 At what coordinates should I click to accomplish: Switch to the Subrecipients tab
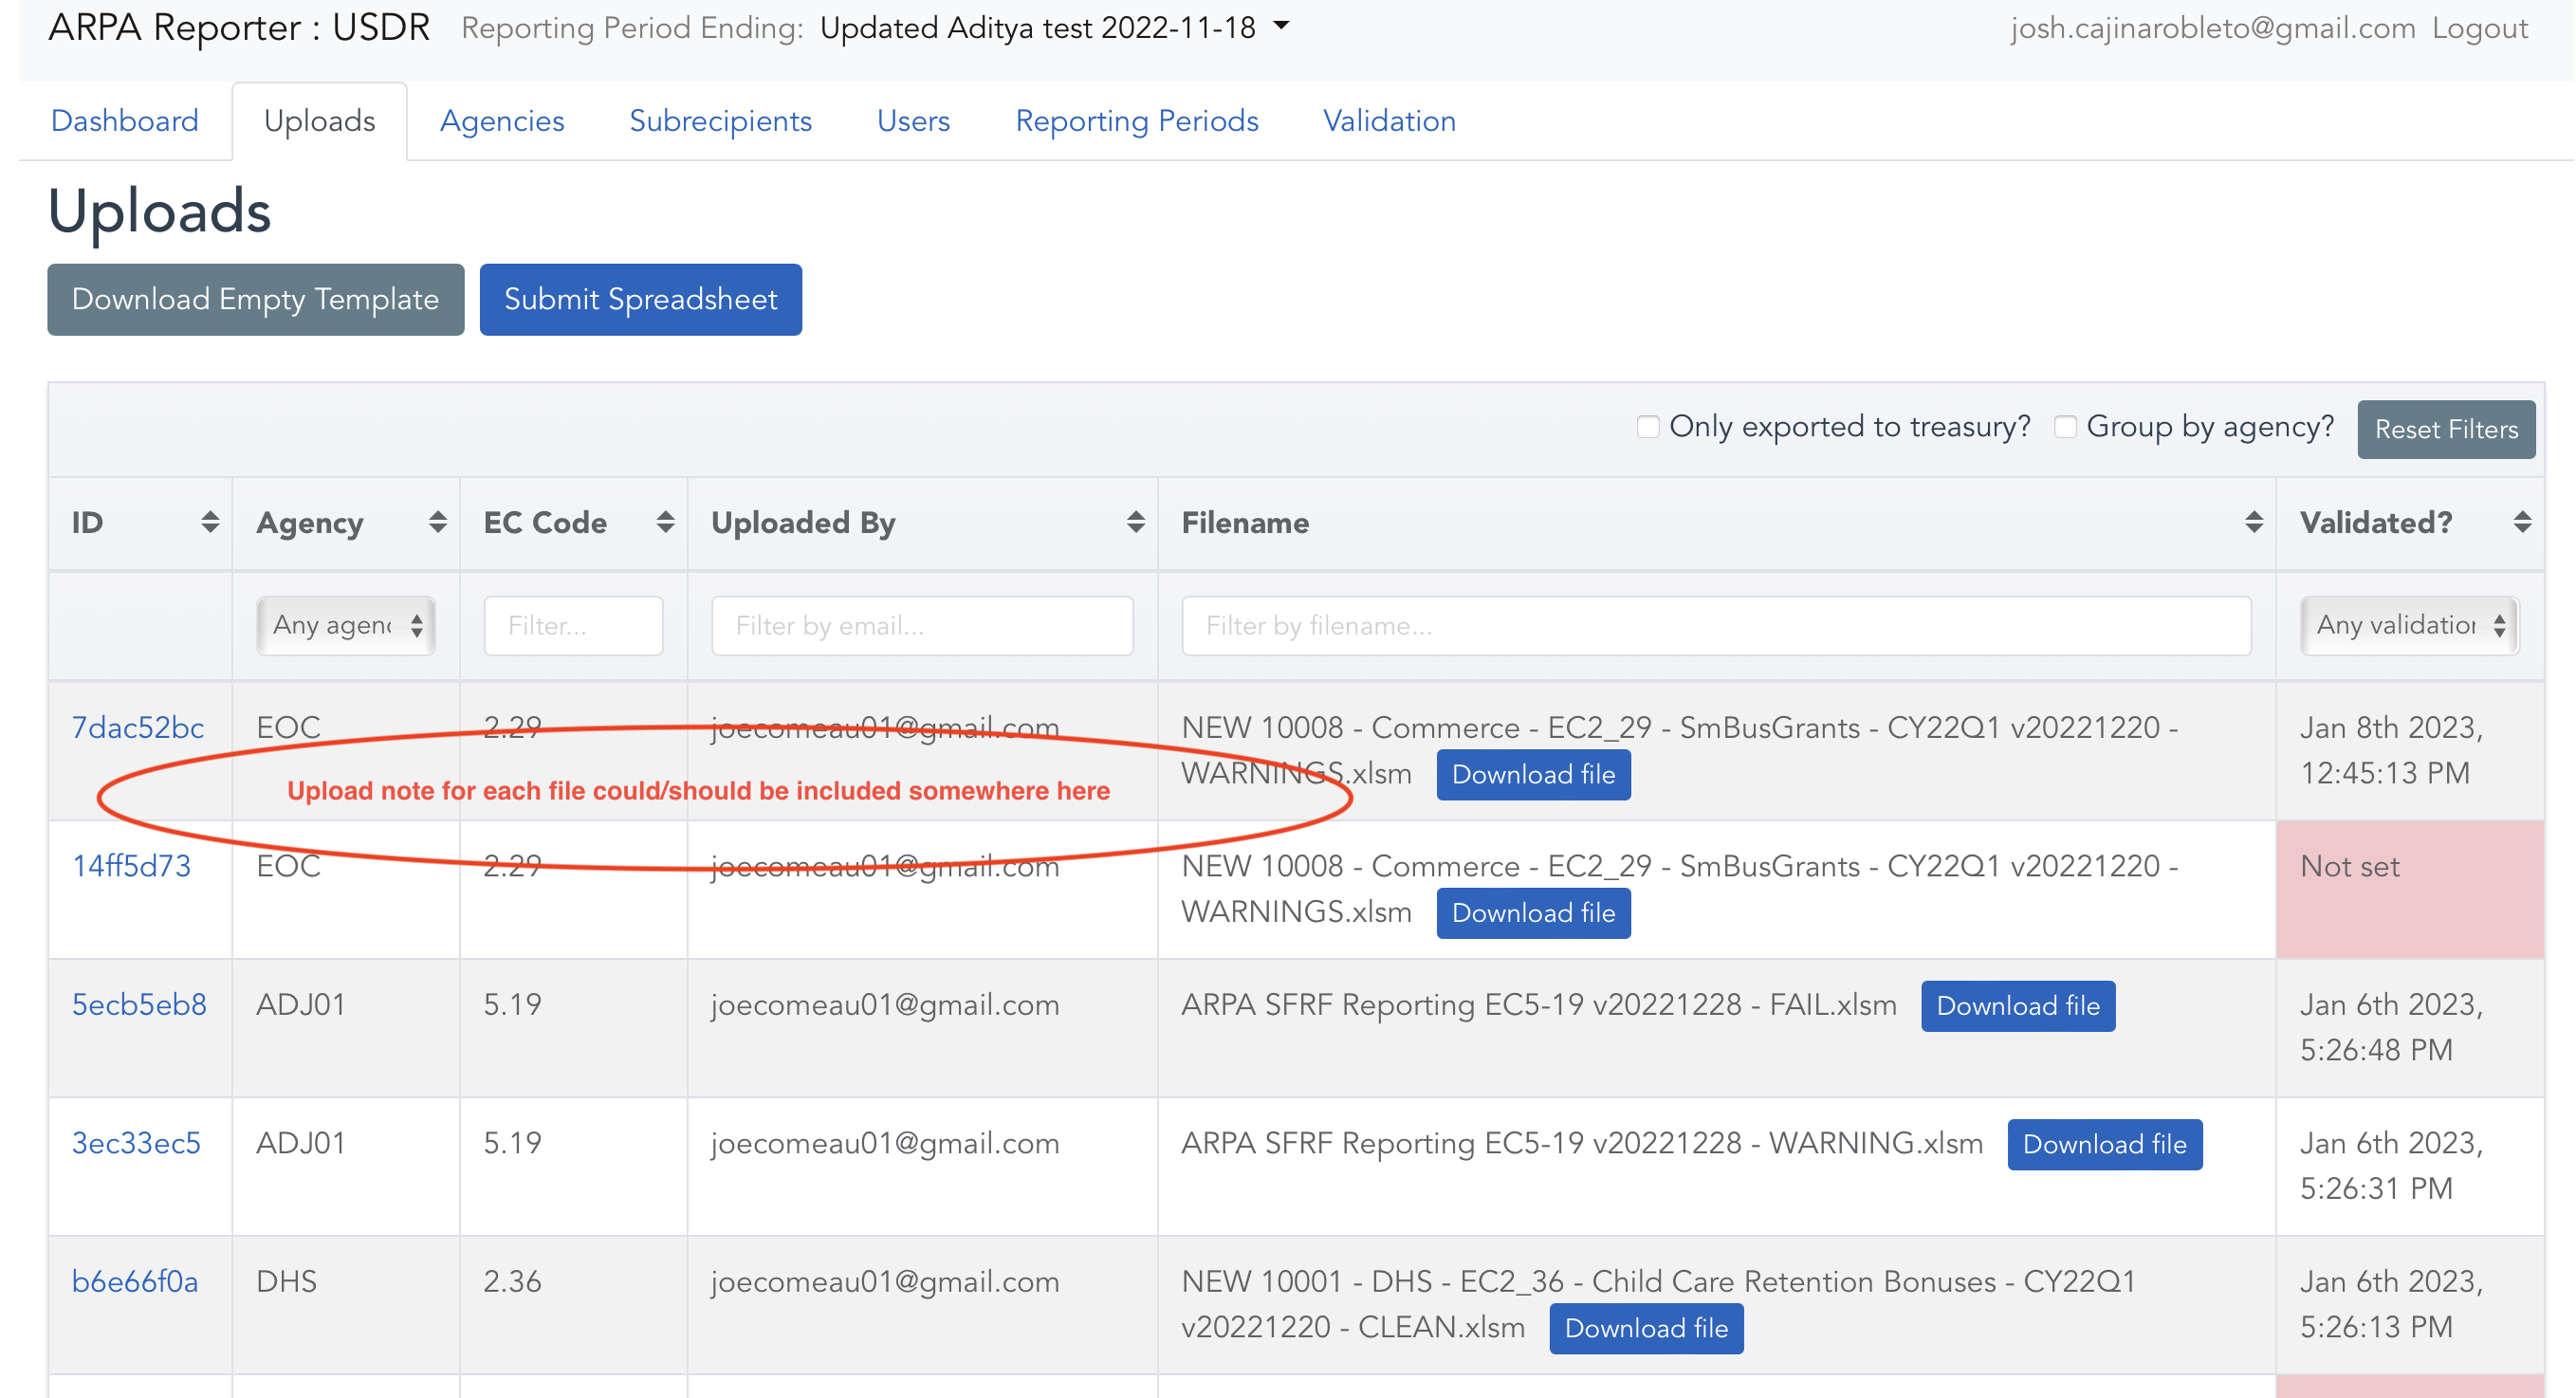(x=721, y=120)
